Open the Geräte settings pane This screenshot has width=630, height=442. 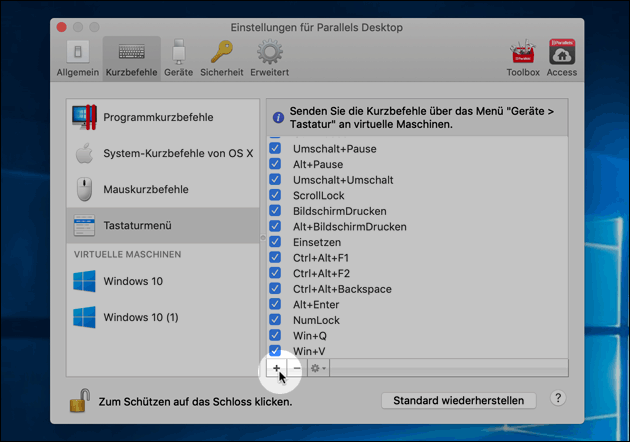point(178,58)
